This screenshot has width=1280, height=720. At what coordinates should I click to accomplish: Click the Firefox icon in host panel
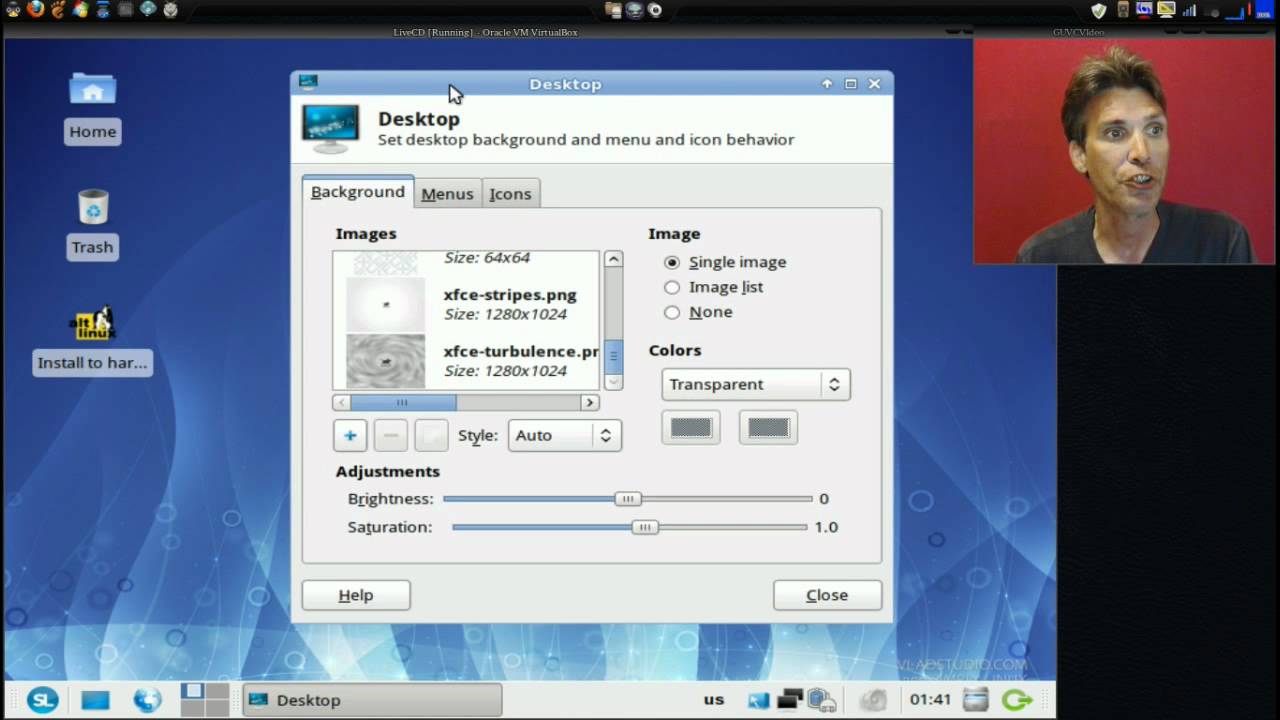36,10
